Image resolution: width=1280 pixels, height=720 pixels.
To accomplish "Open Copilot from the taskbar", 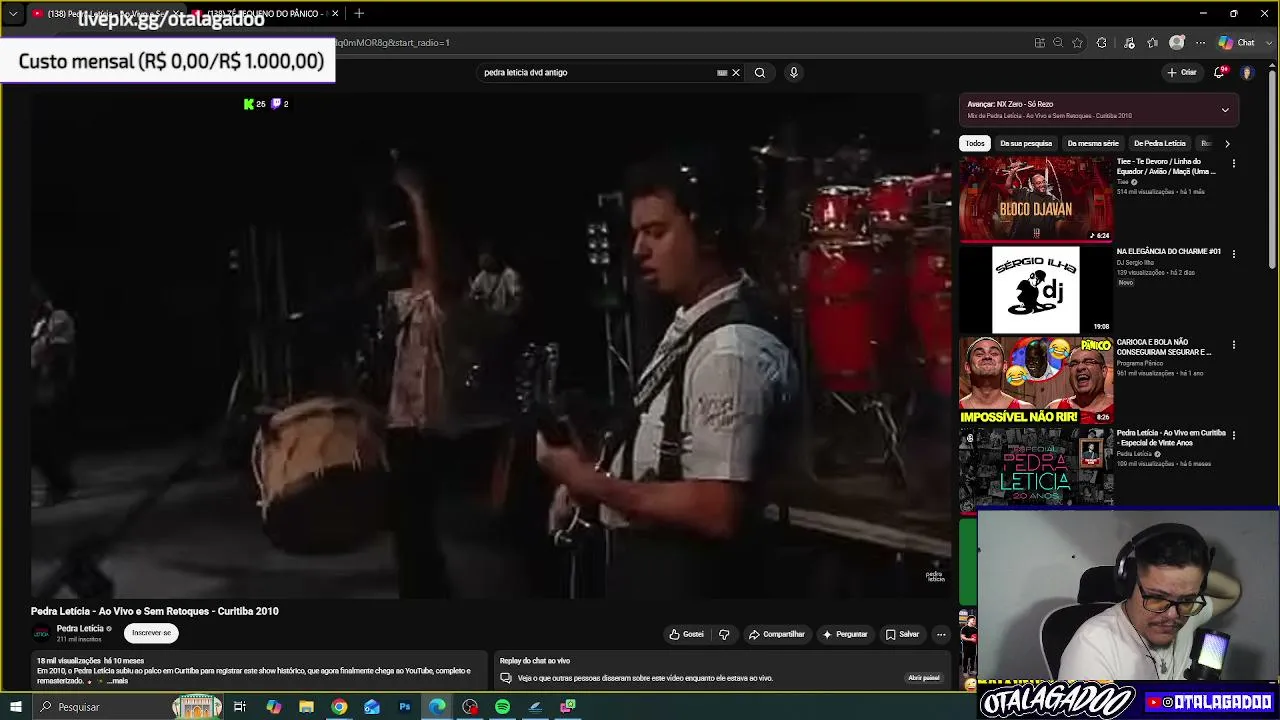I will [x=273, y=707].
